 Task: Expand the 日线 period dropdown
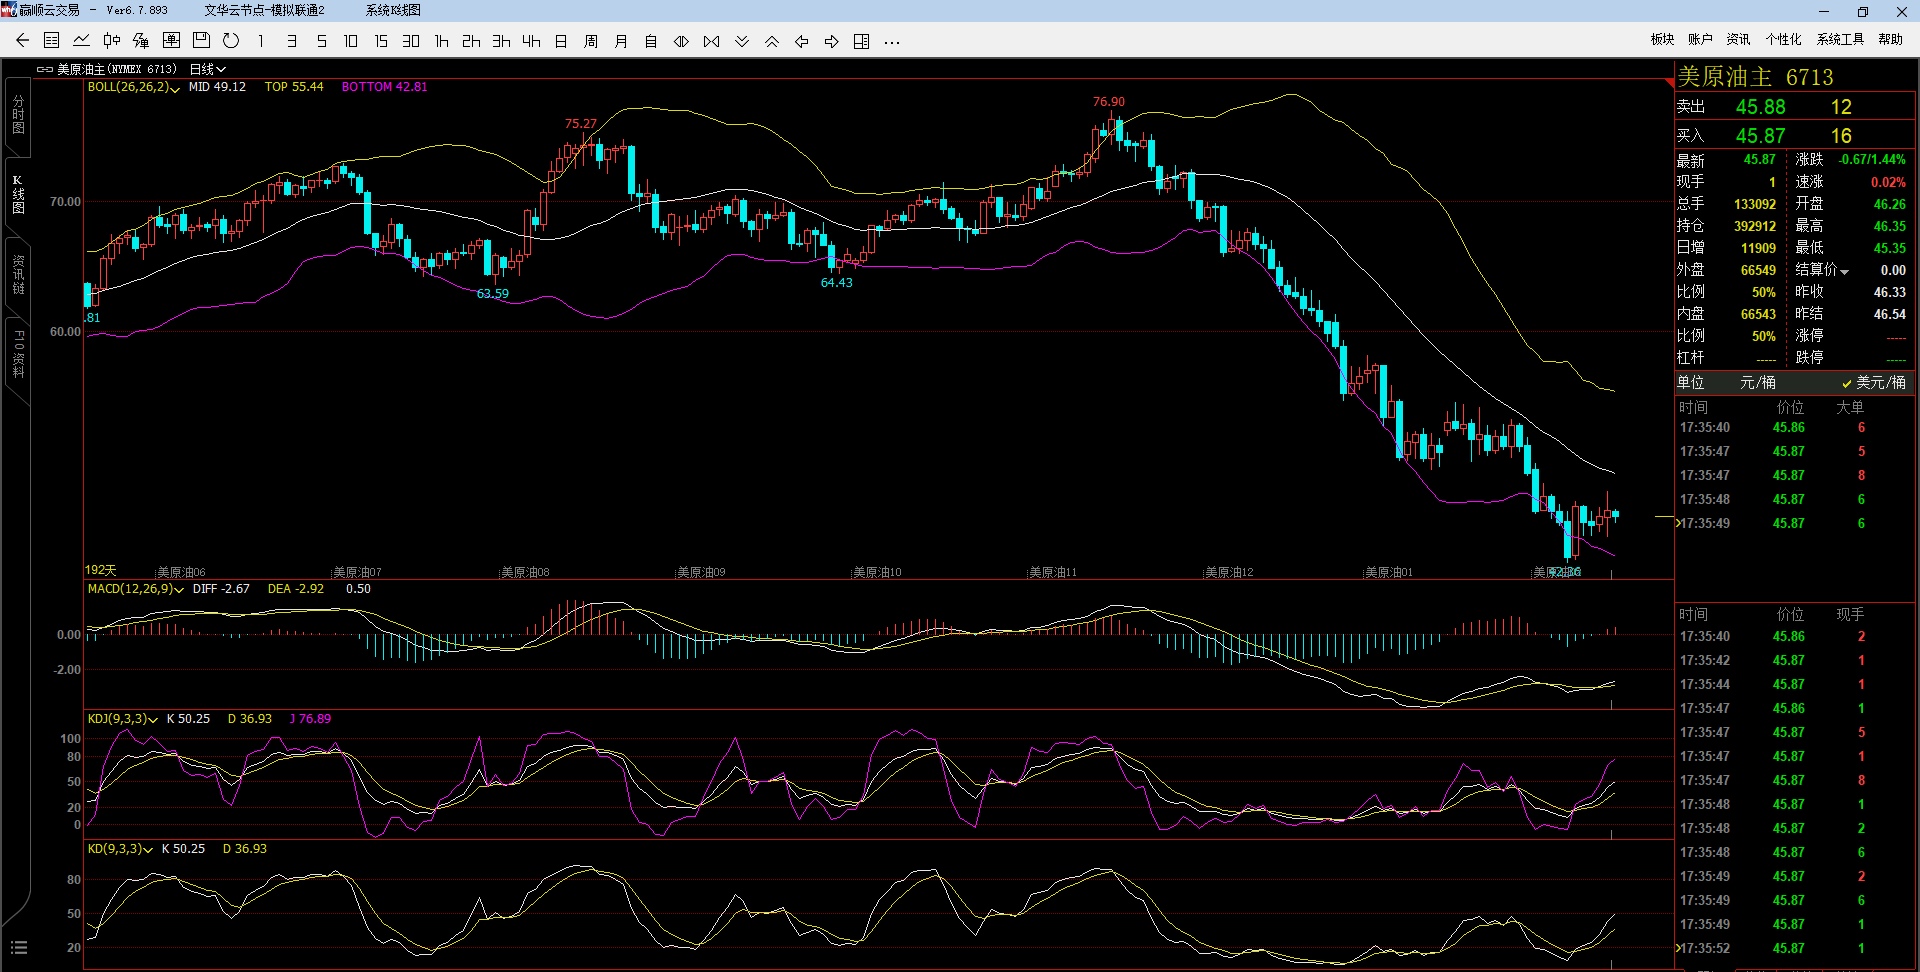(208, 70)
